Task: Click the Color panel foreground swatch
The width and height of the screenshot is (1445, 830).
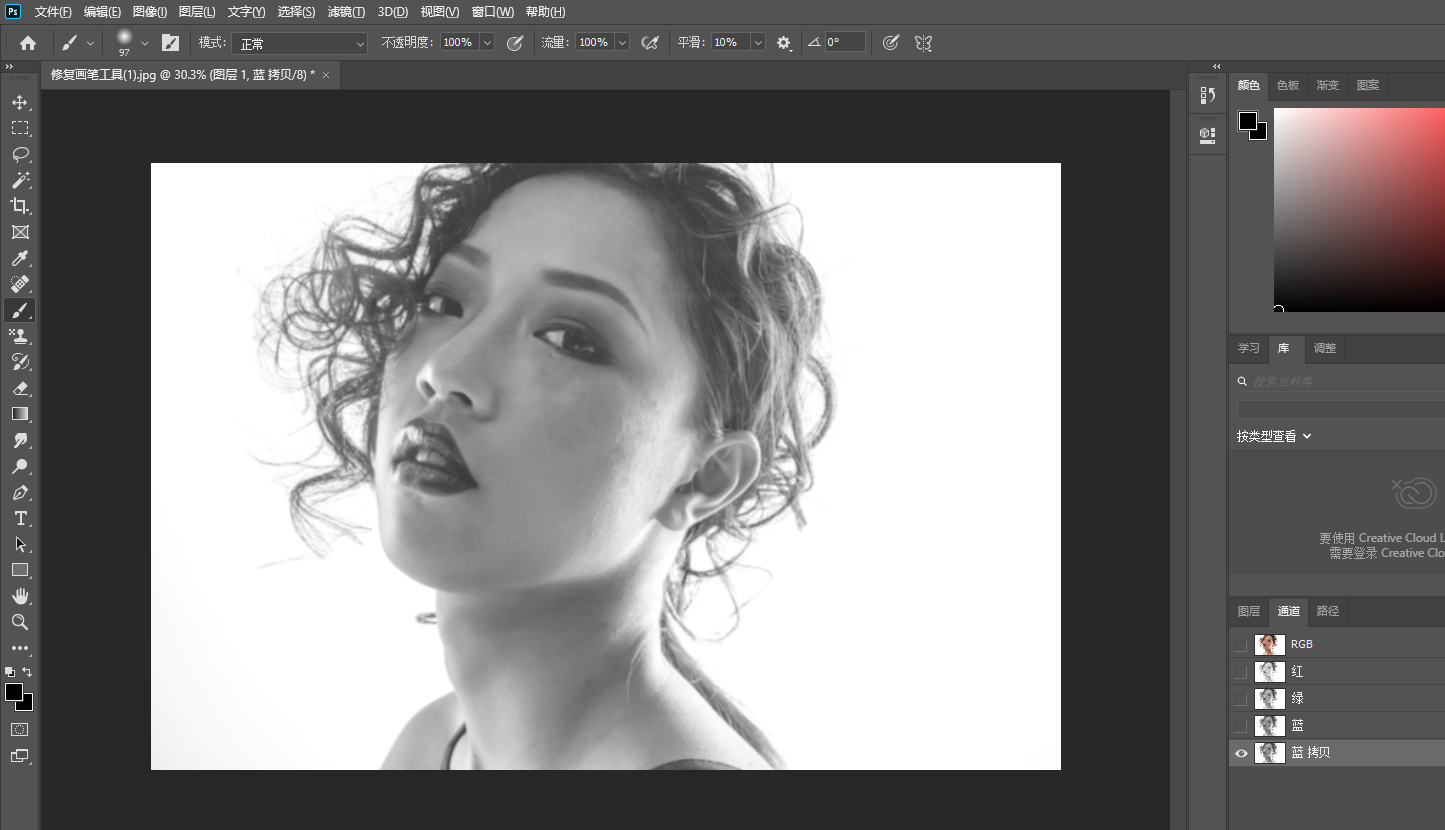Action: [x=1248, y=121]
